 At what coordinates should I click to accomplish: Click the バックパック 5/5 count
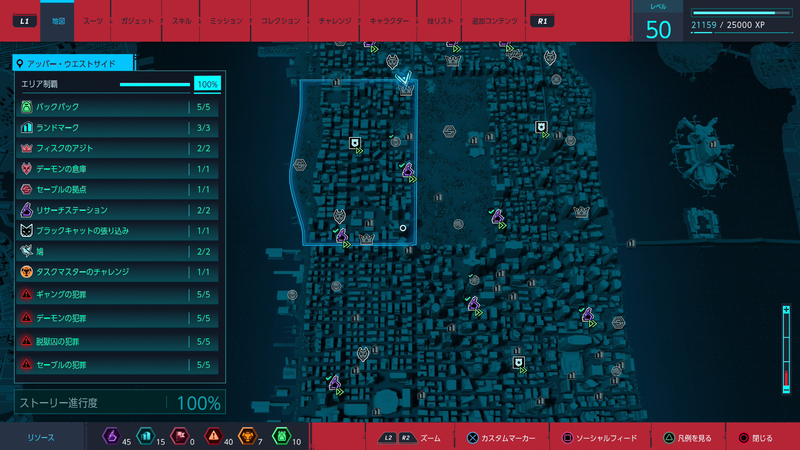pos(204,107)
